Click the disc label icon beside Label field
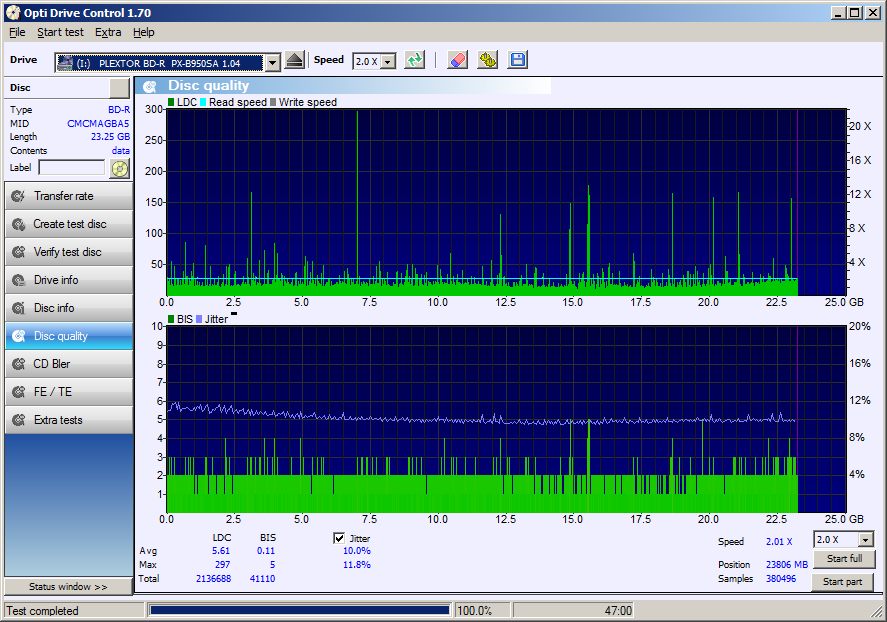 (x=120, y=169)
